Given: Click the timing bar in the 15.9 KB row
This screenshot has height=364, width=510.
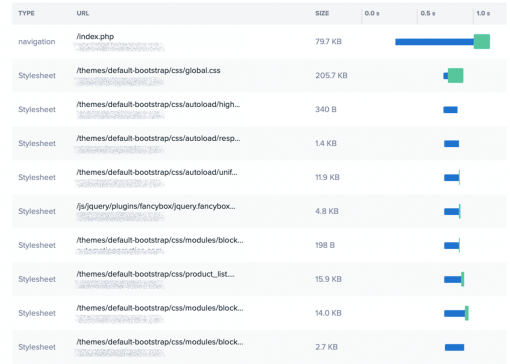Looking at the screenshot, I should pos(454,279).
